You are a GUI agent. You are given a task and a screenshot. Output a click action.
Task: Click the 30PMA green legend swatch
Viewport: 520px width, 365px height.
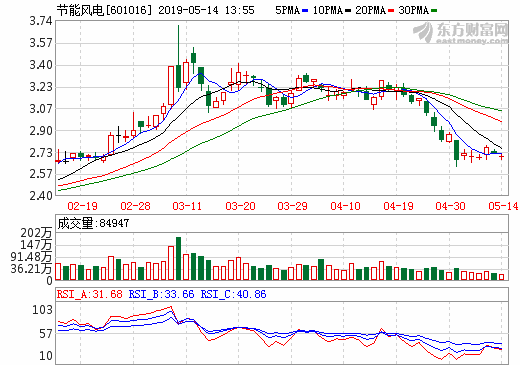pyautogui.click(x=434, y=11)
